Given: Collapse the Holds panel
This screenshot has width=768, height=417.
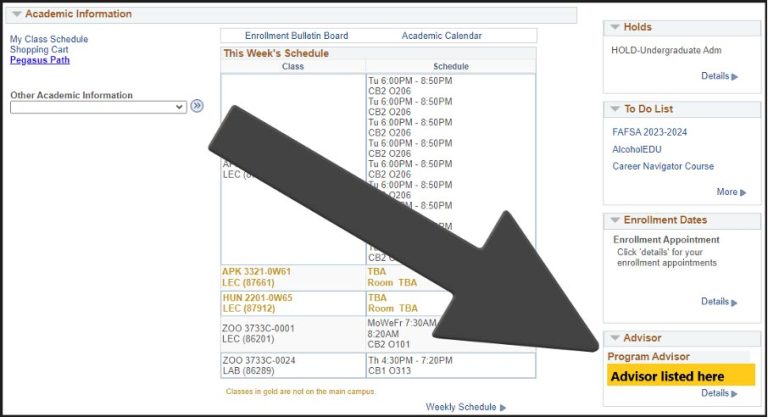Looking at the screenshot, I should click(x=615, y=27).
